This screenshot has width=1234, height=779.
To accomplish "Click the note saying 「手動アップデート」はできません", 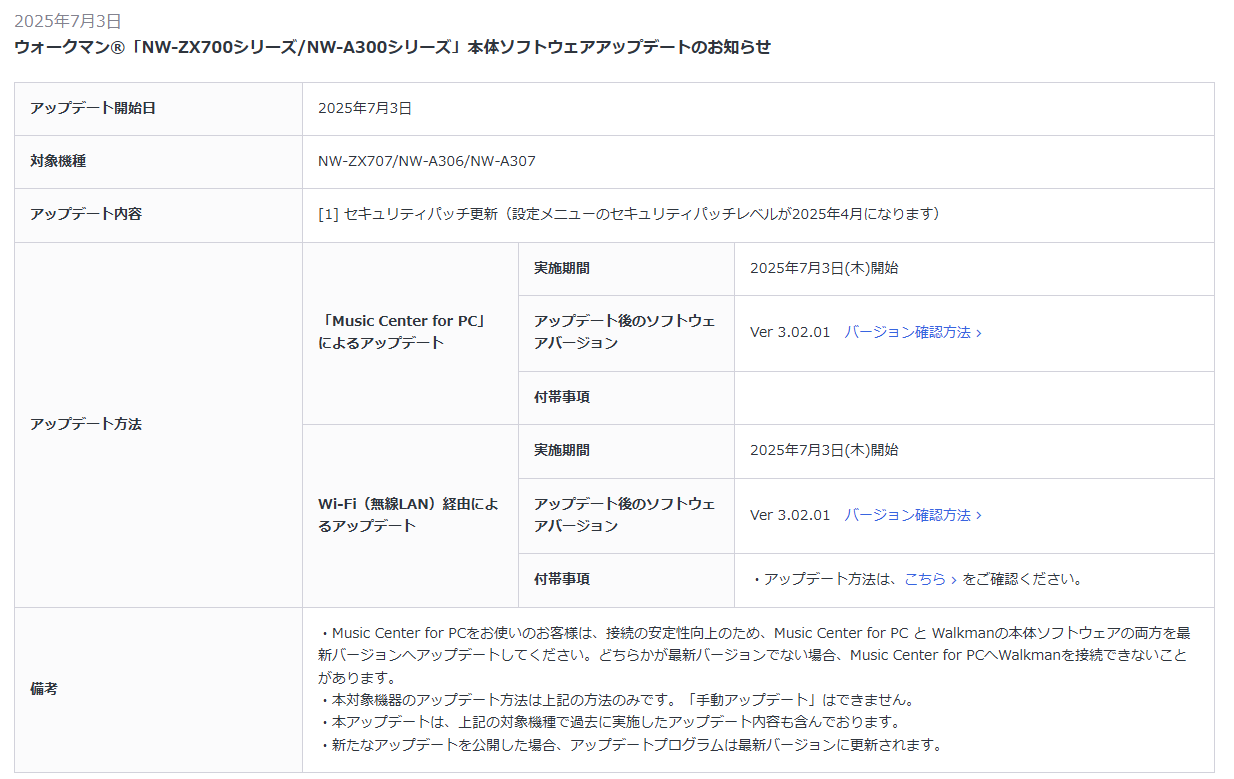I will [616, 700].
